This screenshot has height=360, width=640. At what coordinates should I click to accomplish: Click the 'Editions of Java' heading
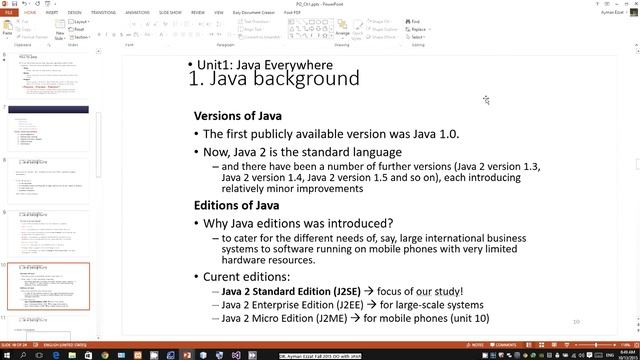(236, 205)
